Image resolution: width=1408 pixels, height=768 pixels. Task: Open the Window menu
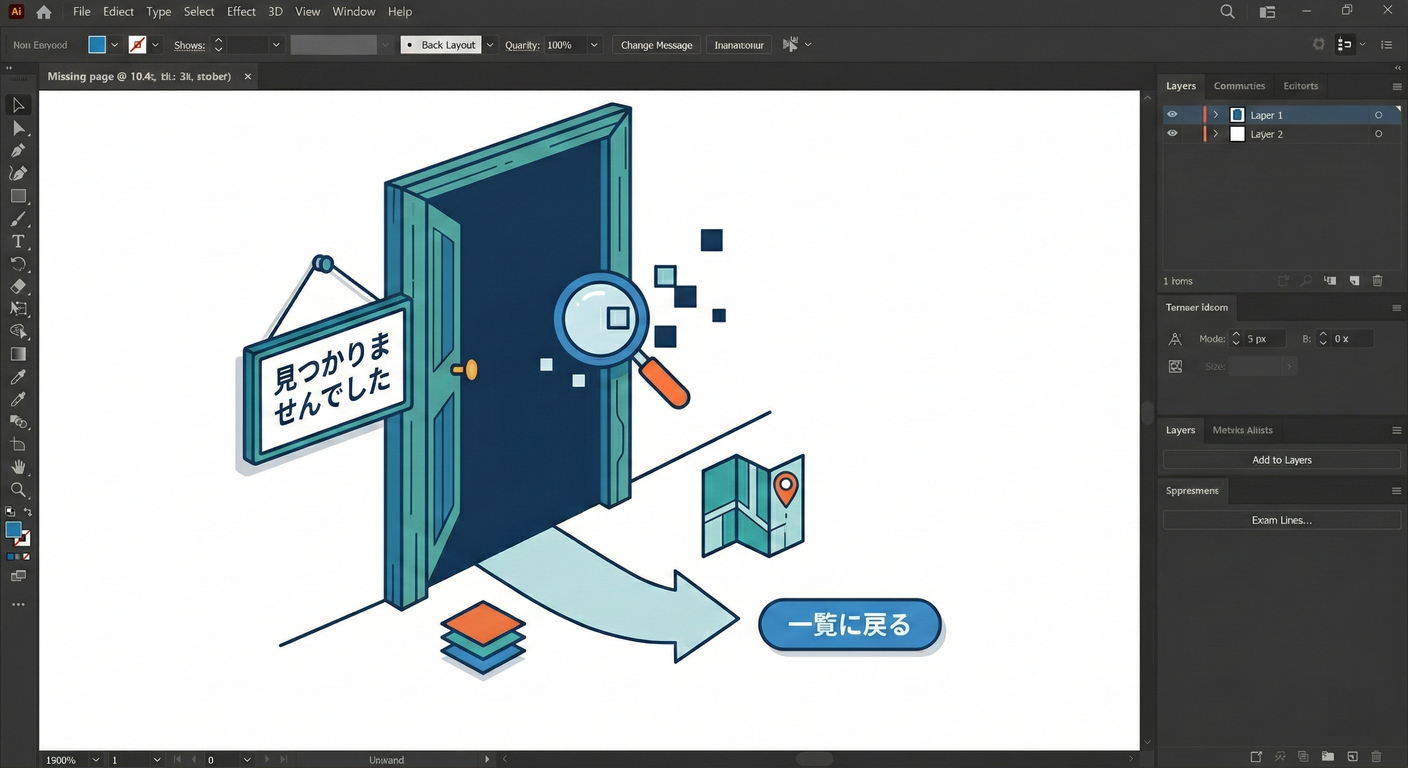point(353,11)
